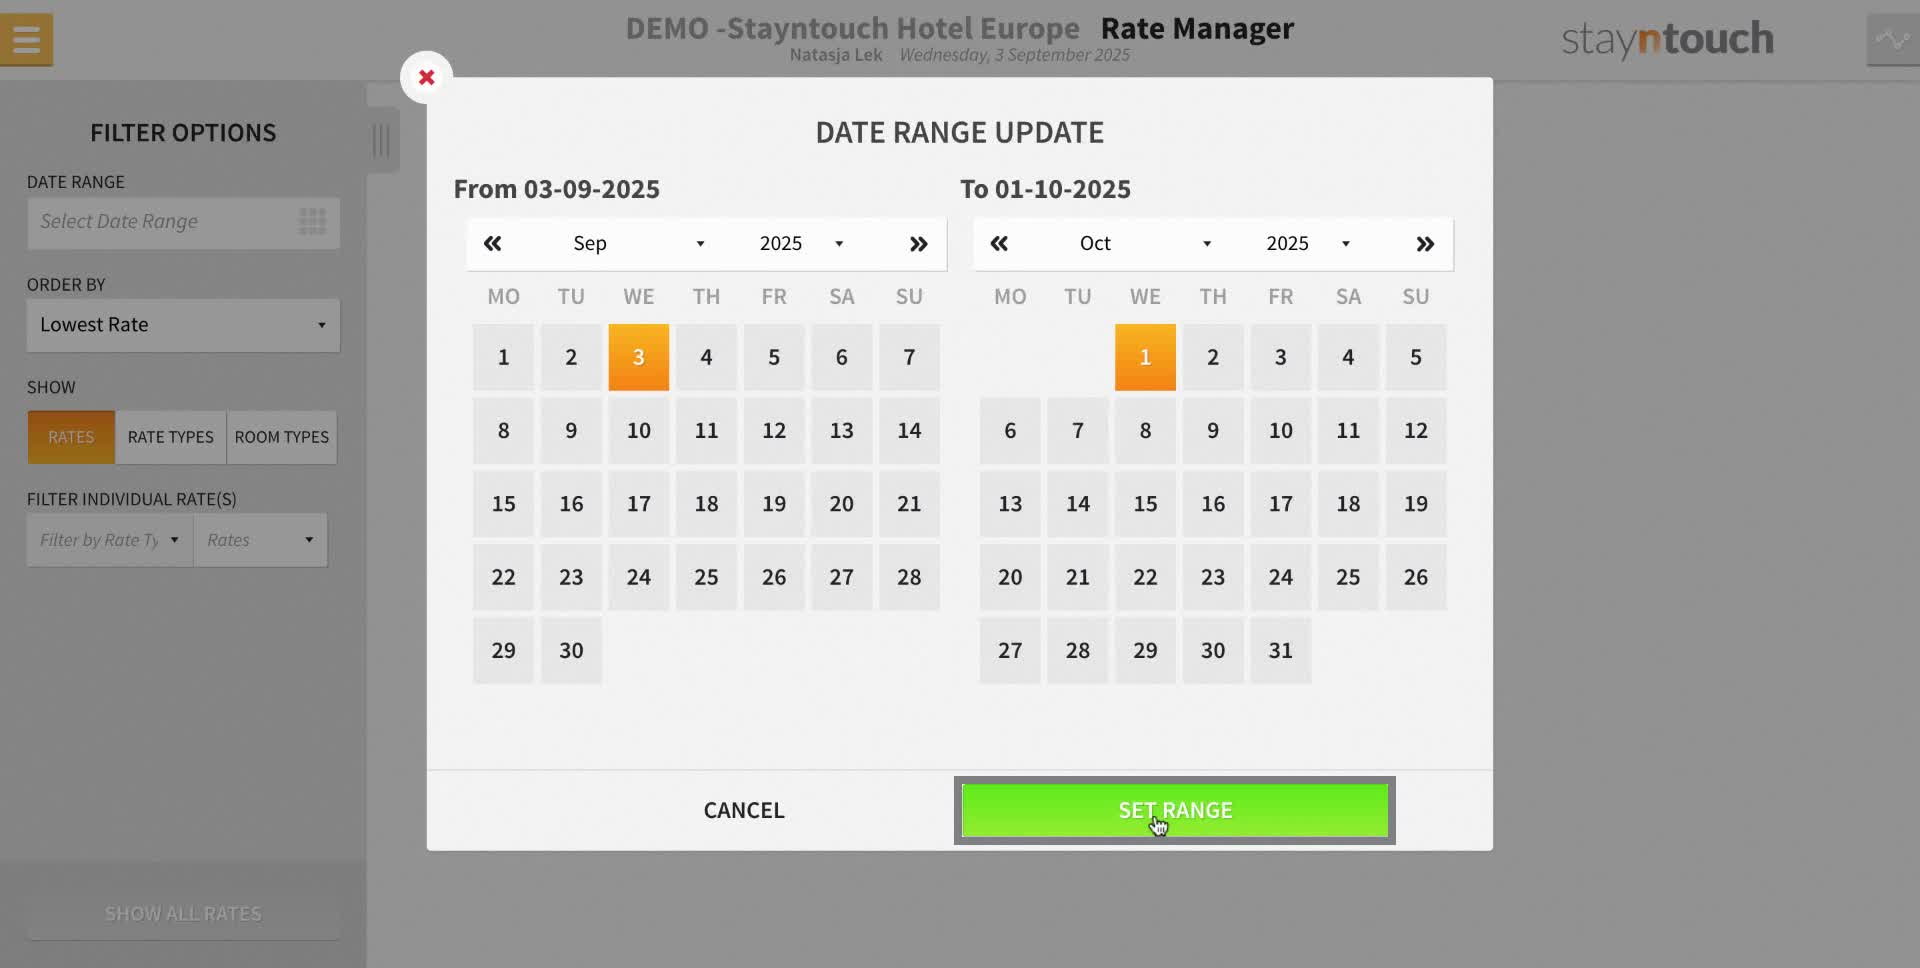Pick September 12 in From calendar
Viewport: 1920px width, 968px height.
click(774, 430)
